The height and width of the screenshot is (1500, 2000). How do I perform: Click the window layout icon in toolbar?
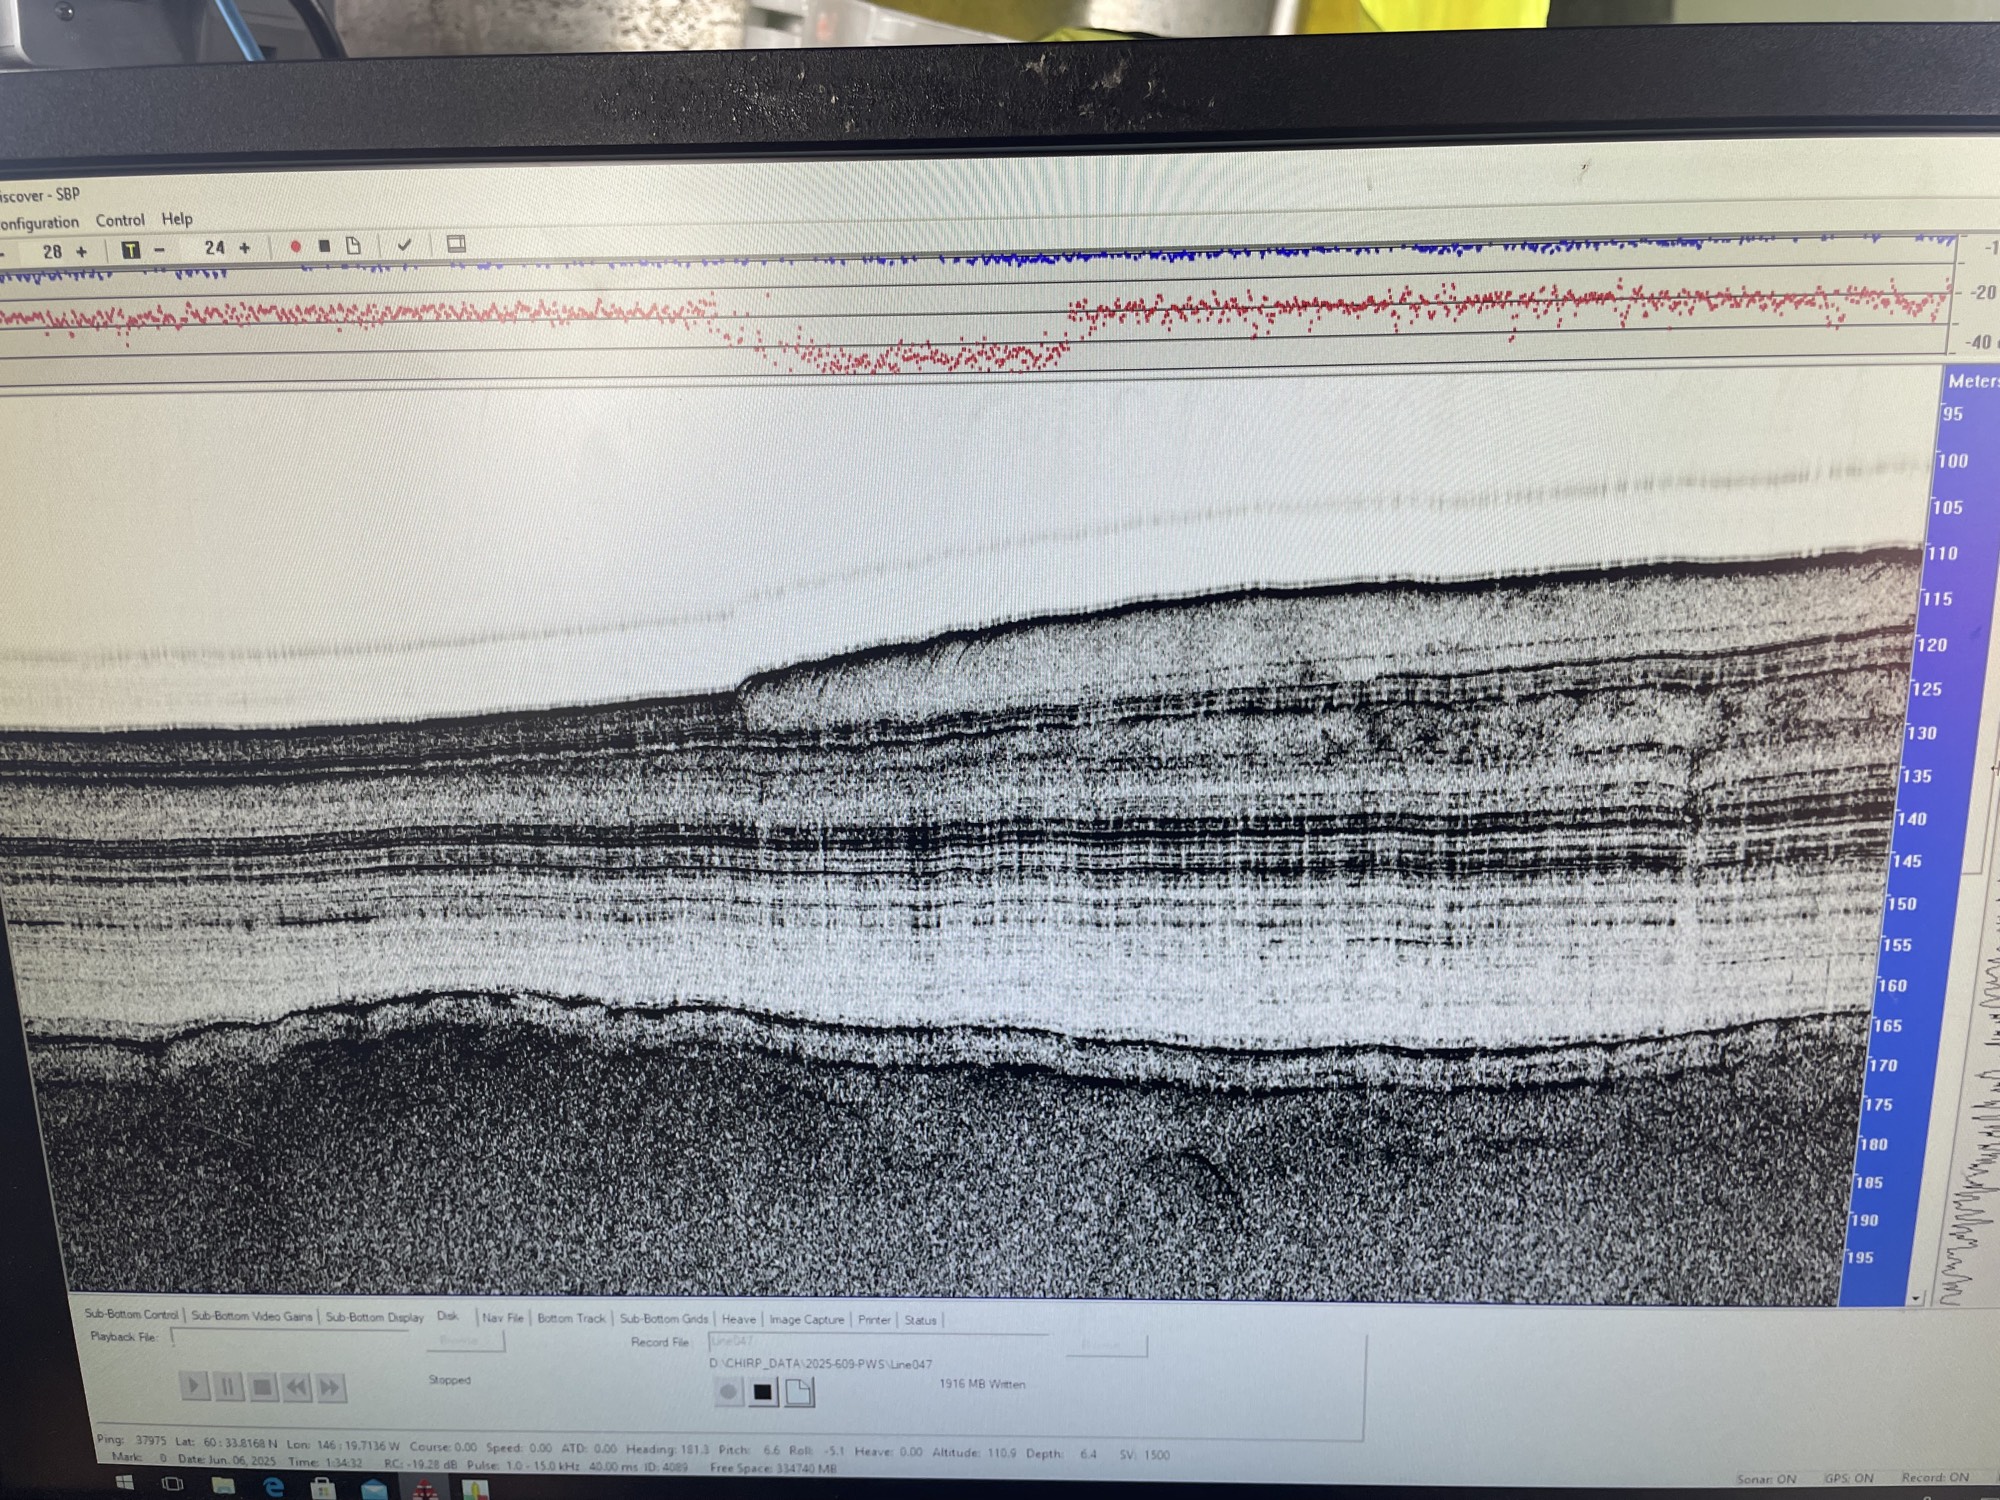click(456, 243)
